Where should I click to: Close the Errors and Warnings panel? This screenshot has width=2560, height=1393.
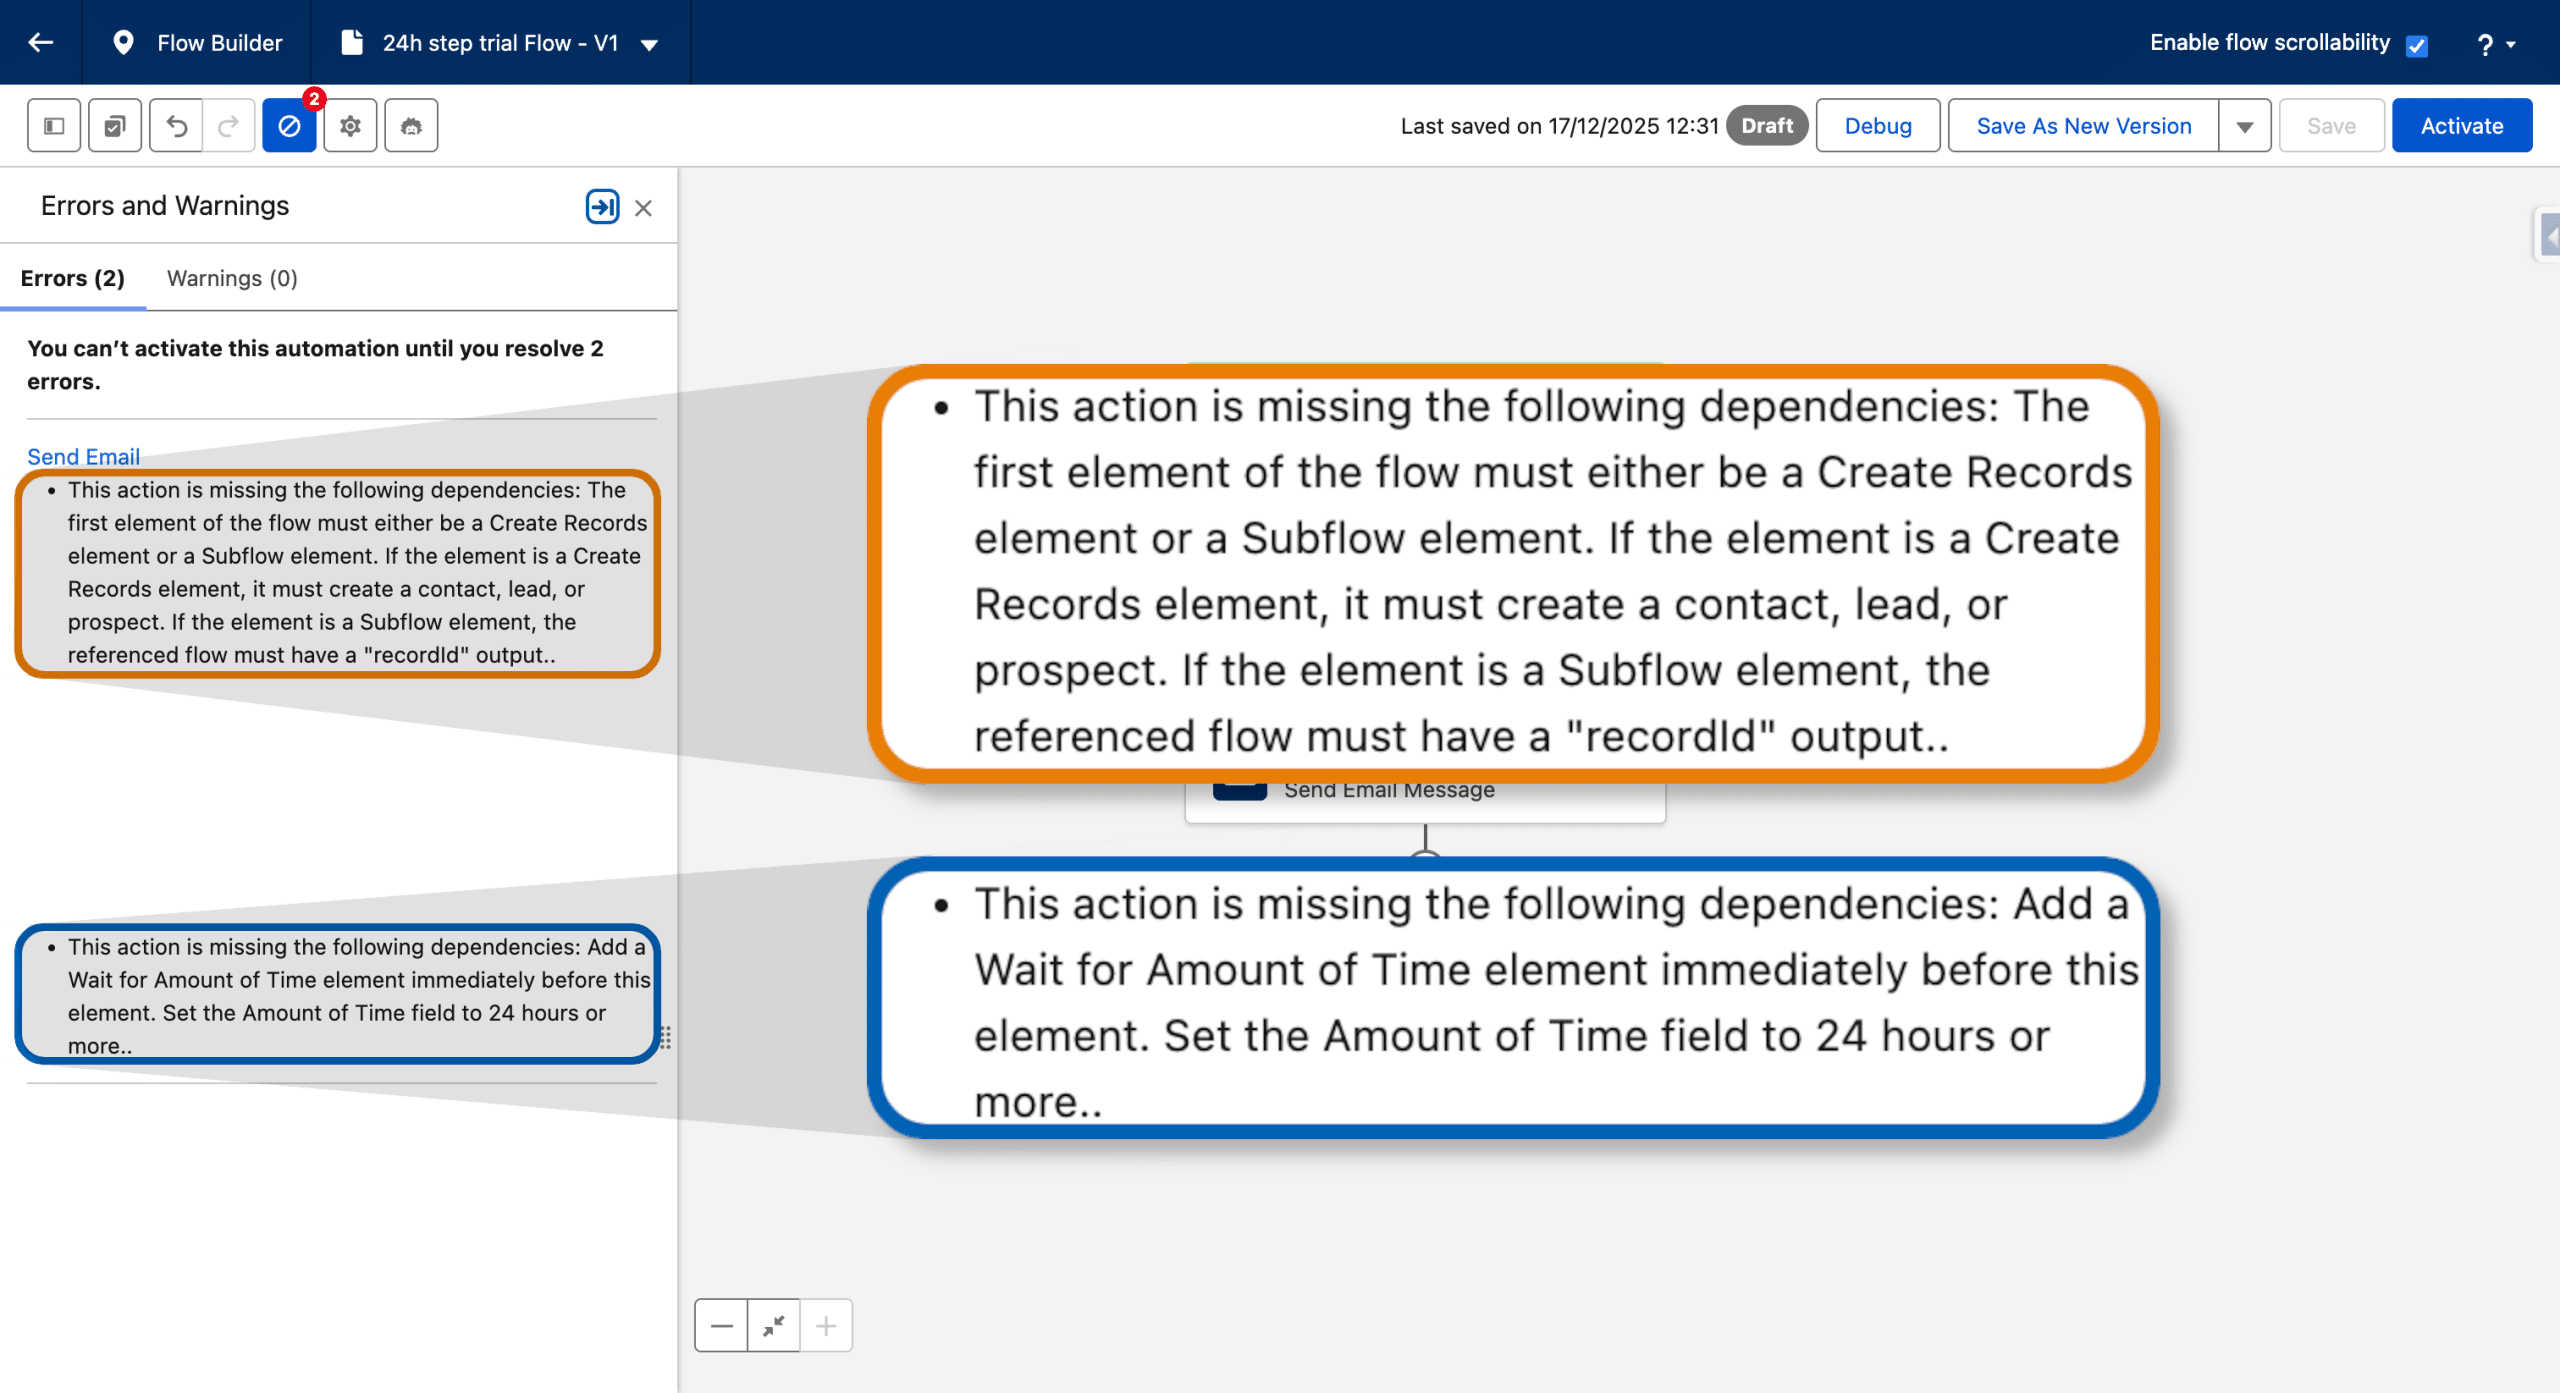pyautogui.click(x=643, y=208)
